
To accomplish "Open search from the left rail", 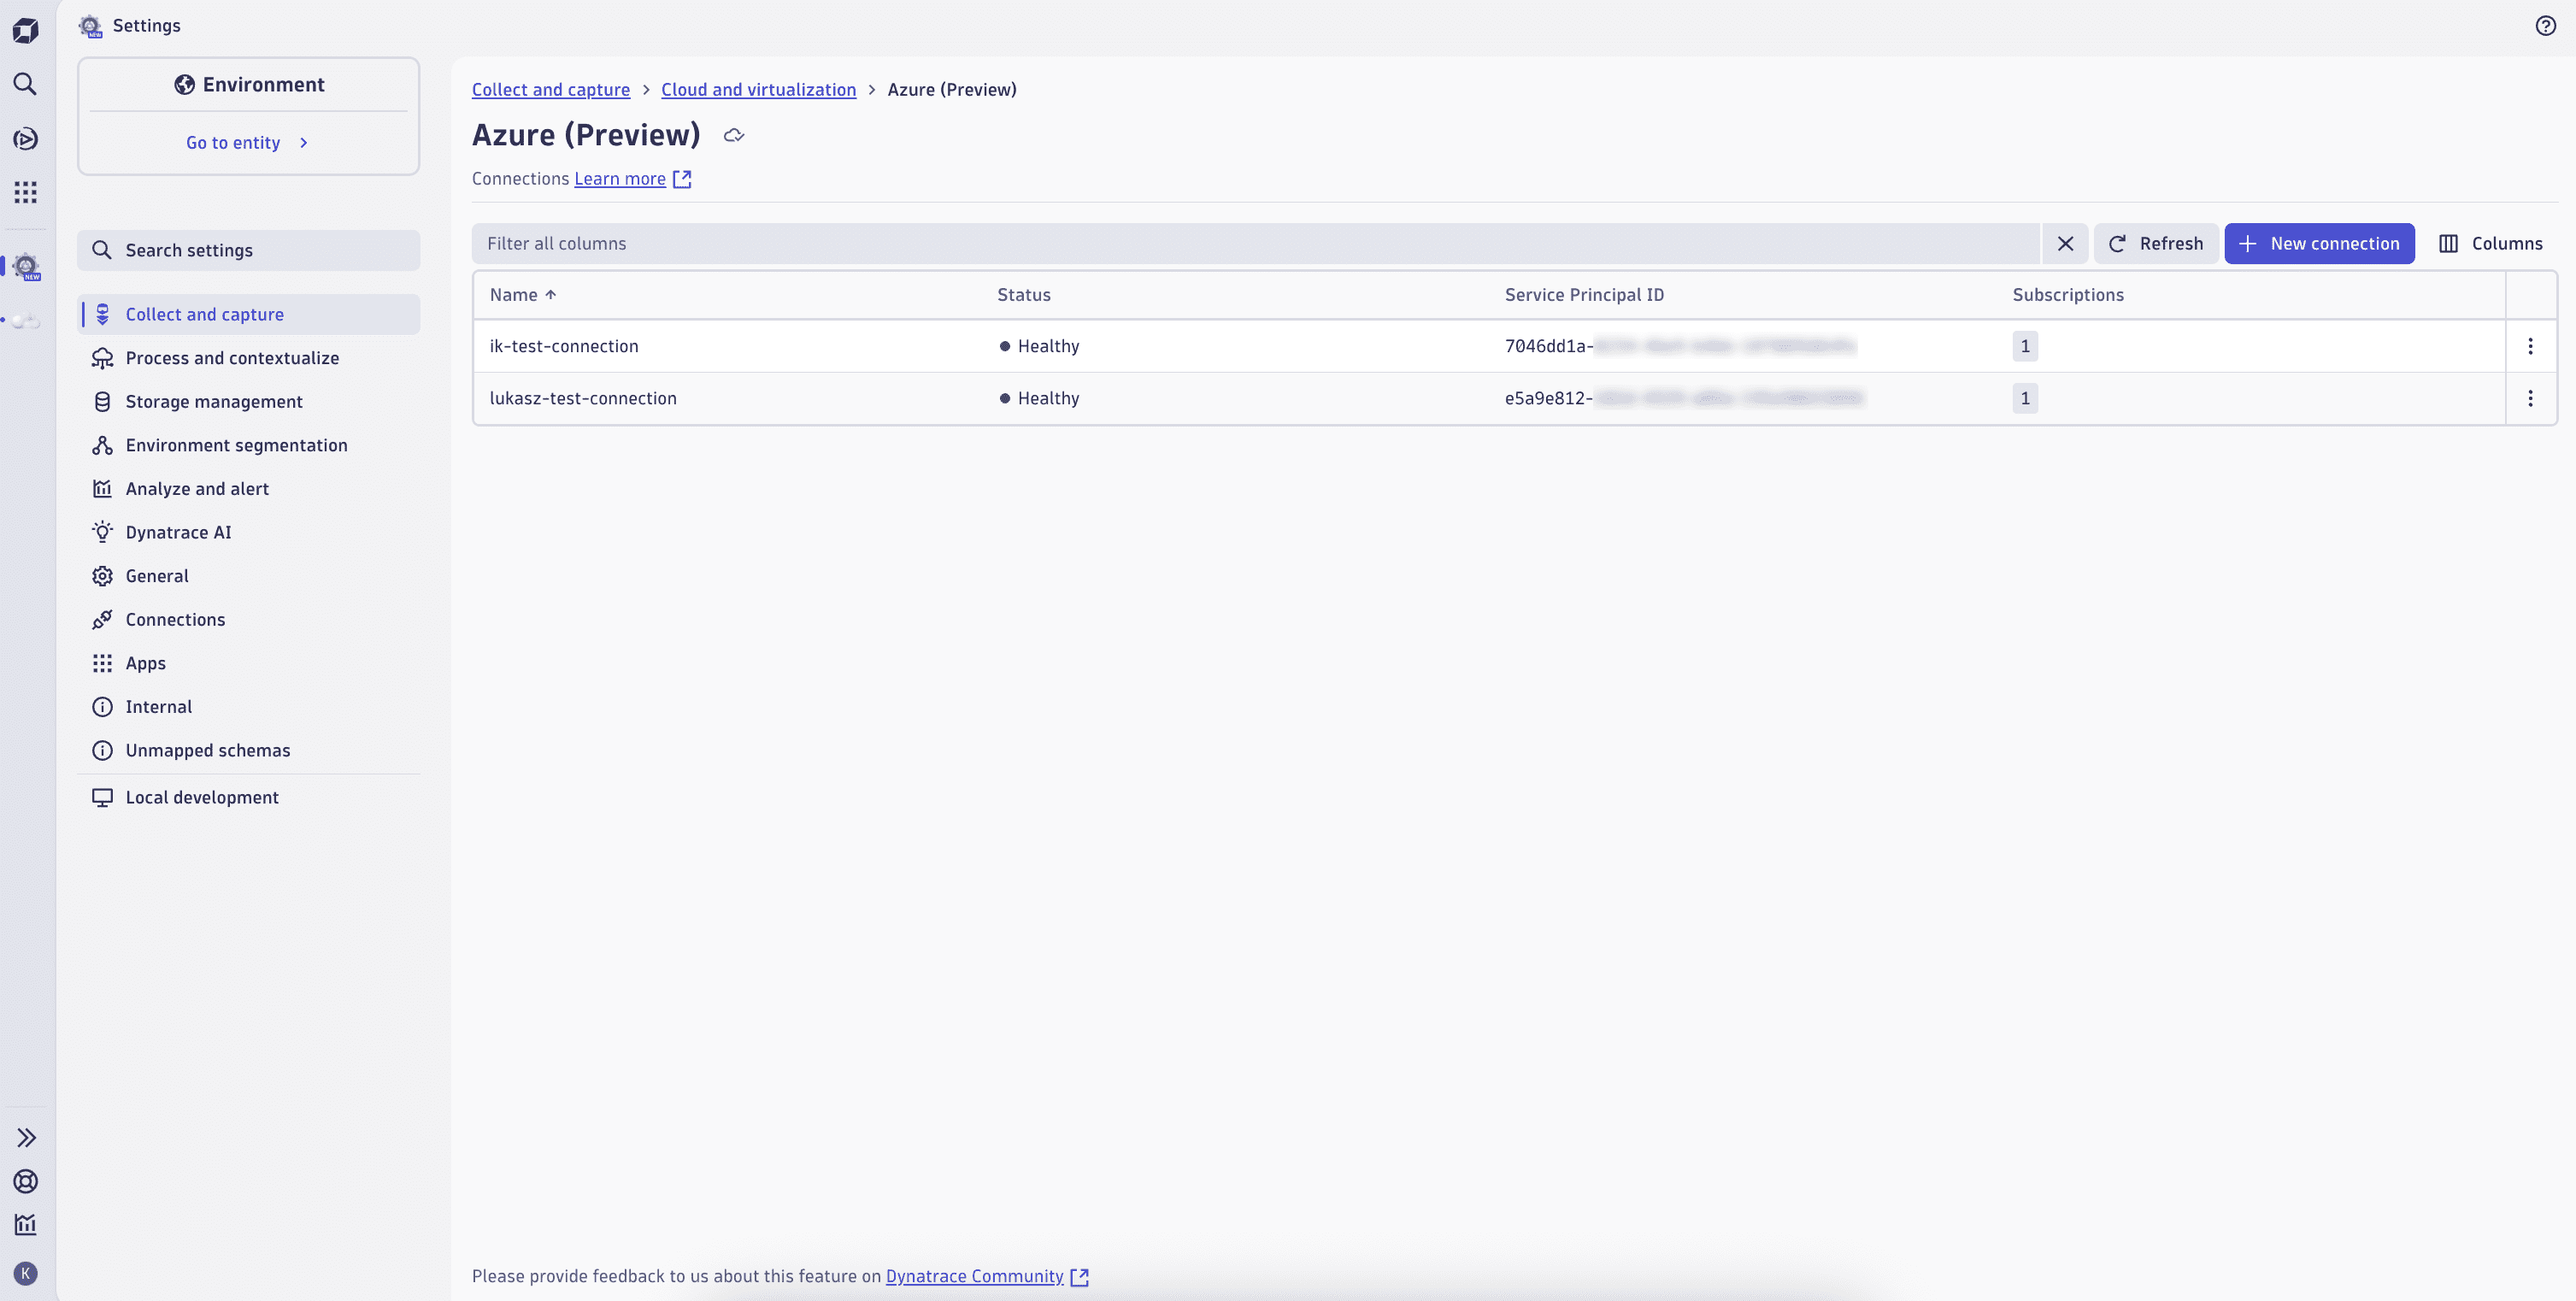I will (25, 84).
